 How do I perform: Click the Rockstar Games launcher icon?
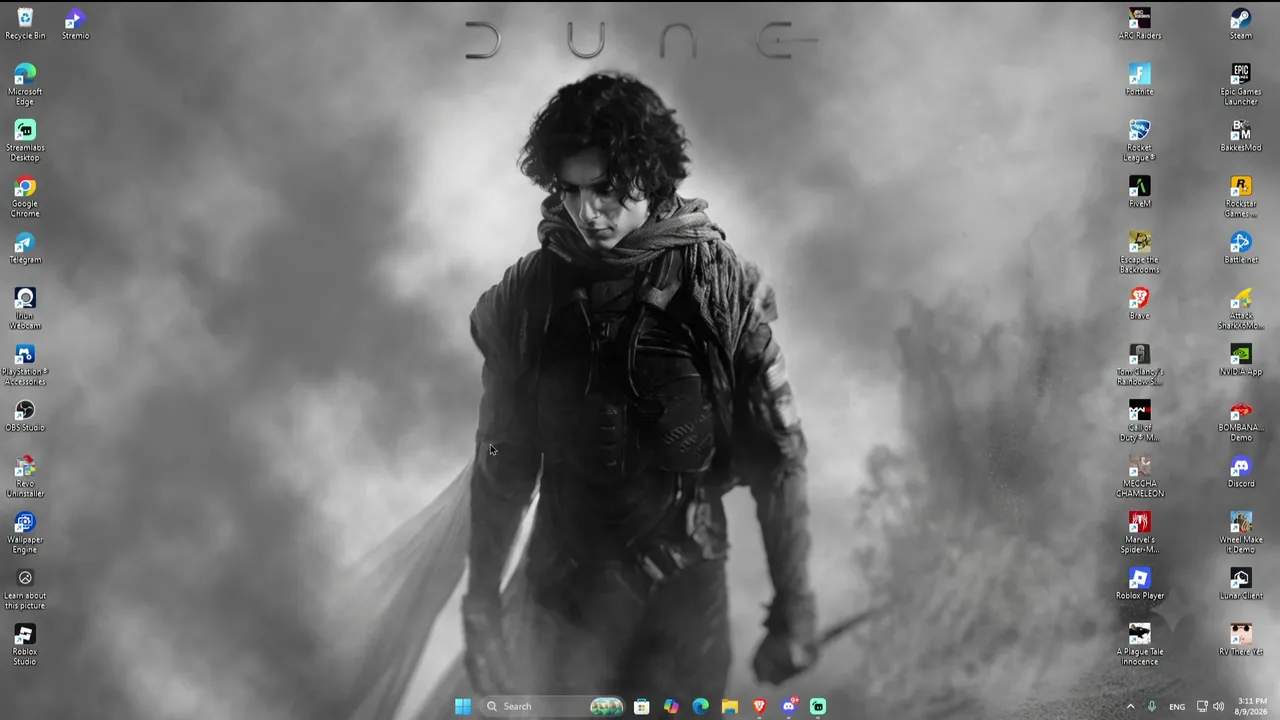click(1241, 196)
